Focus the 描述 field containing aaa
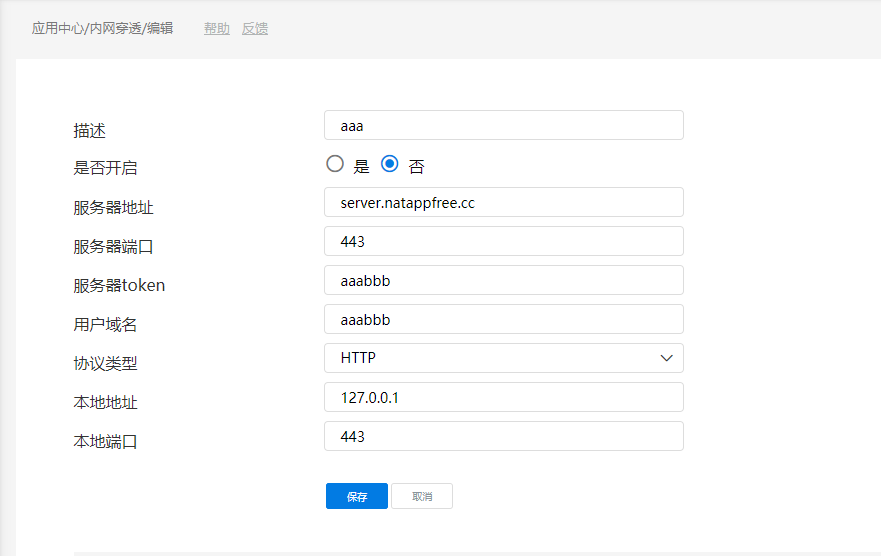881x556 pixels. coord(503,125)
